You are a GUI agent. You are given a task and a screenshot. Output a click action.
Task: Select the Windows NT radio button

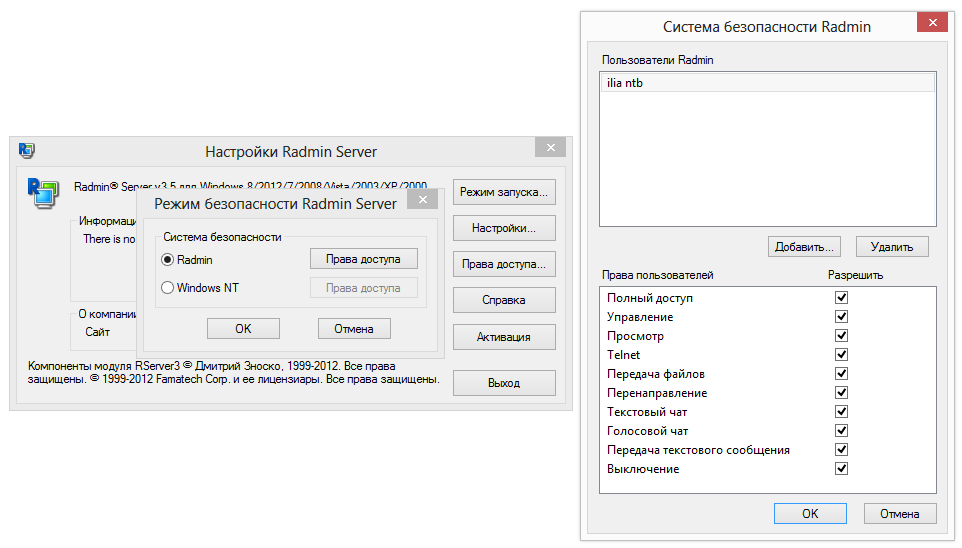click(168, 288)
